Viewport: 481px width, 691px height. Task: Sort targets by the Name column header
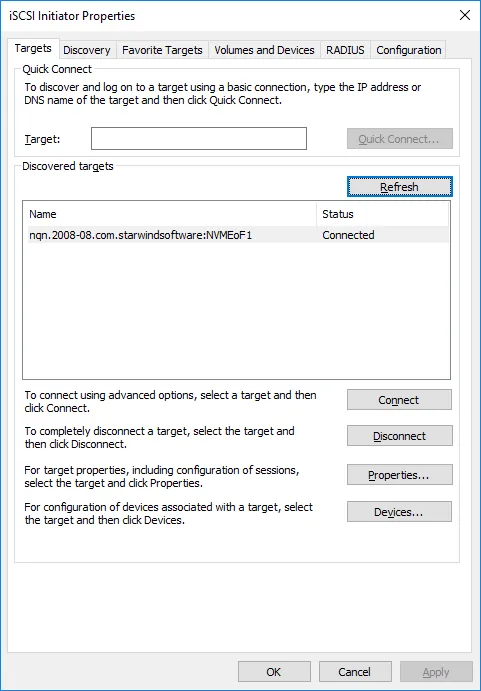click(x=172, y=214)
